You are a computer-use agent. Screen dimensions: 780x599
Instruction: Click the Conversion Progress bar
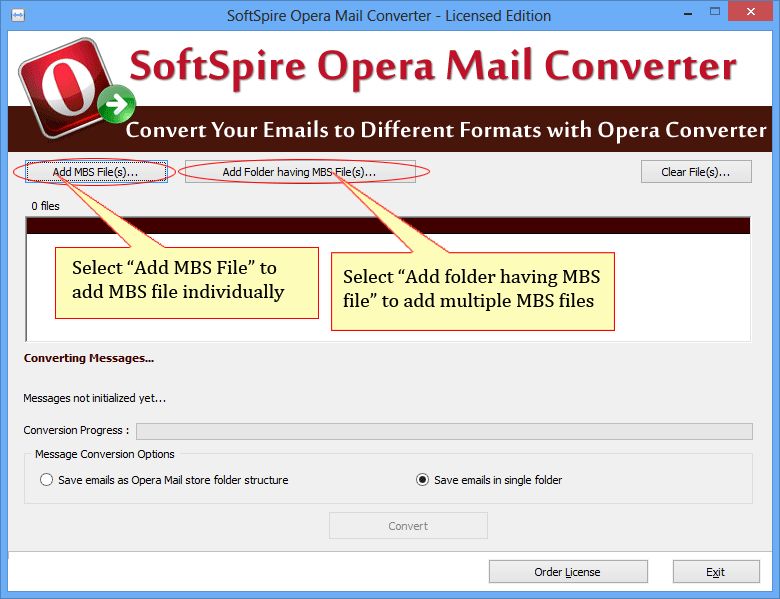(444, 431)
